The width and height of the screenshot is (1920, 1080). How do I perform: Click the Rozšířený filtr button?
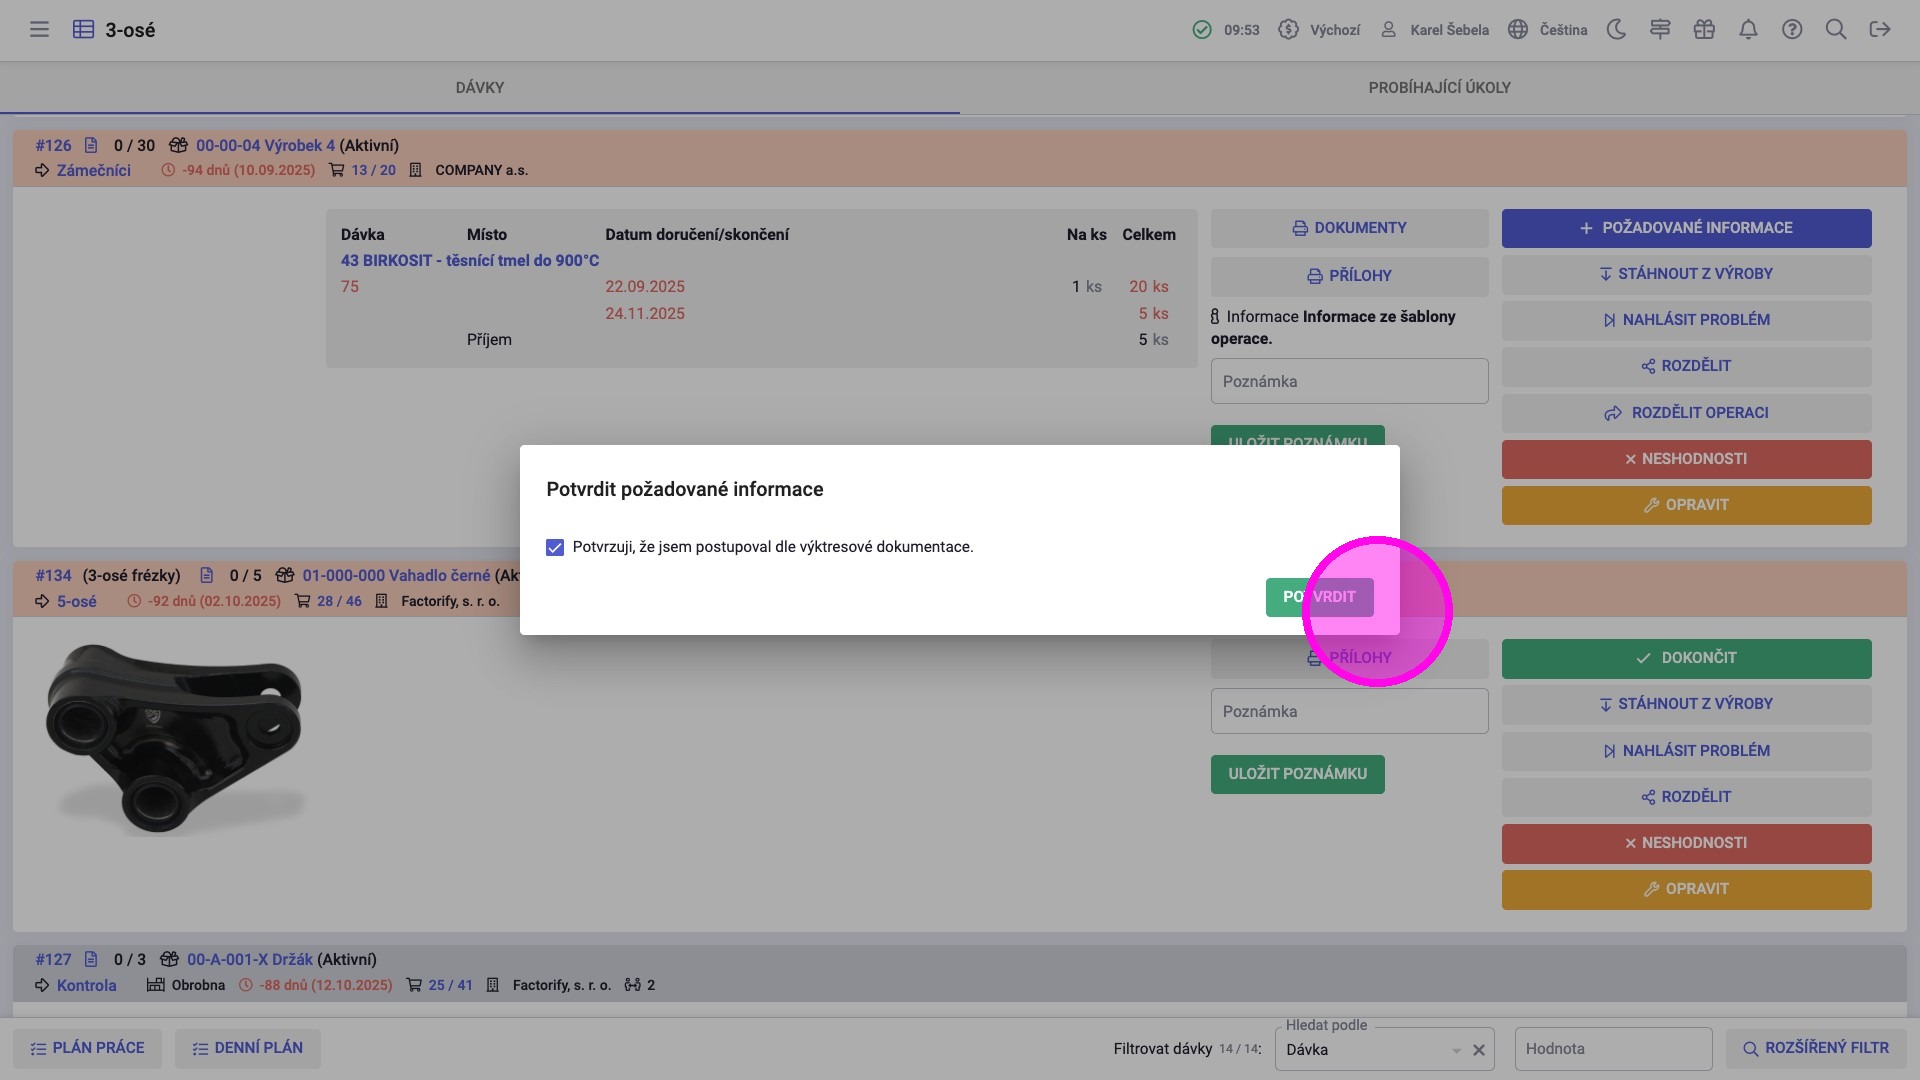tap(1815, 1048)
